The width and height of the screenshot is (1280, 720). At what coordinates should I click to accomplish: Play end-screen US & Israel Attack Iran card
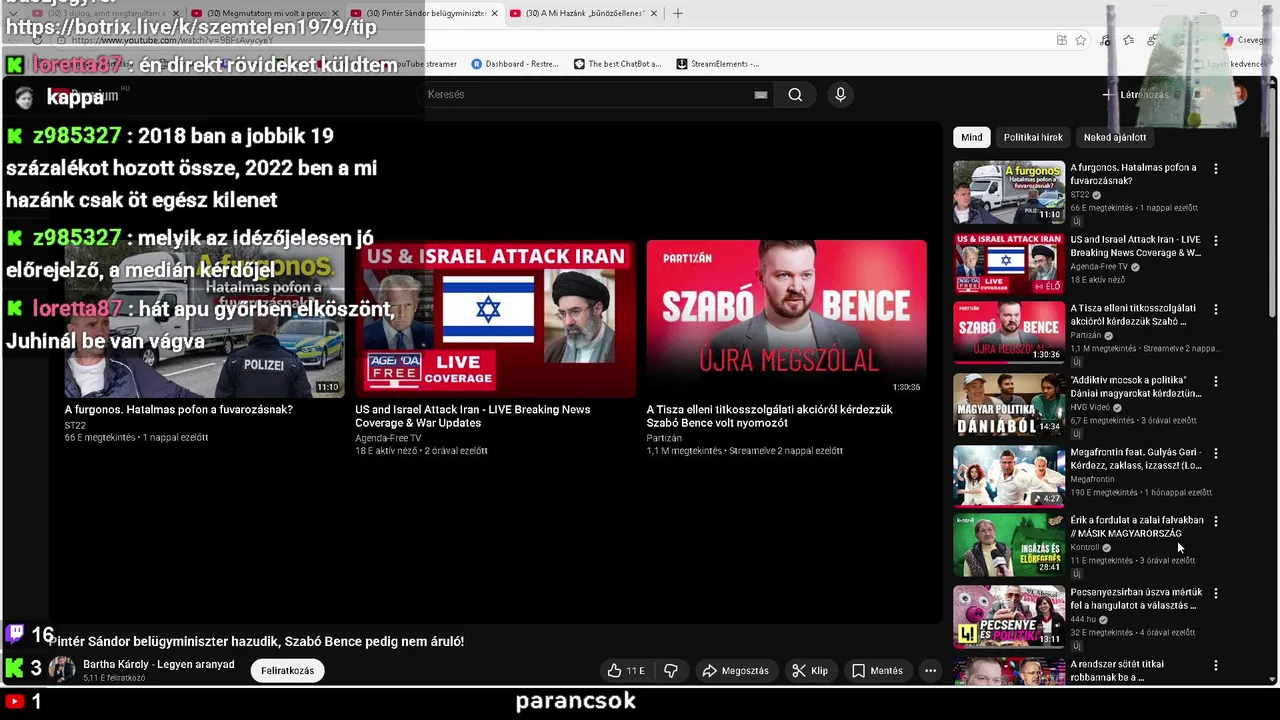click(495, 318)
